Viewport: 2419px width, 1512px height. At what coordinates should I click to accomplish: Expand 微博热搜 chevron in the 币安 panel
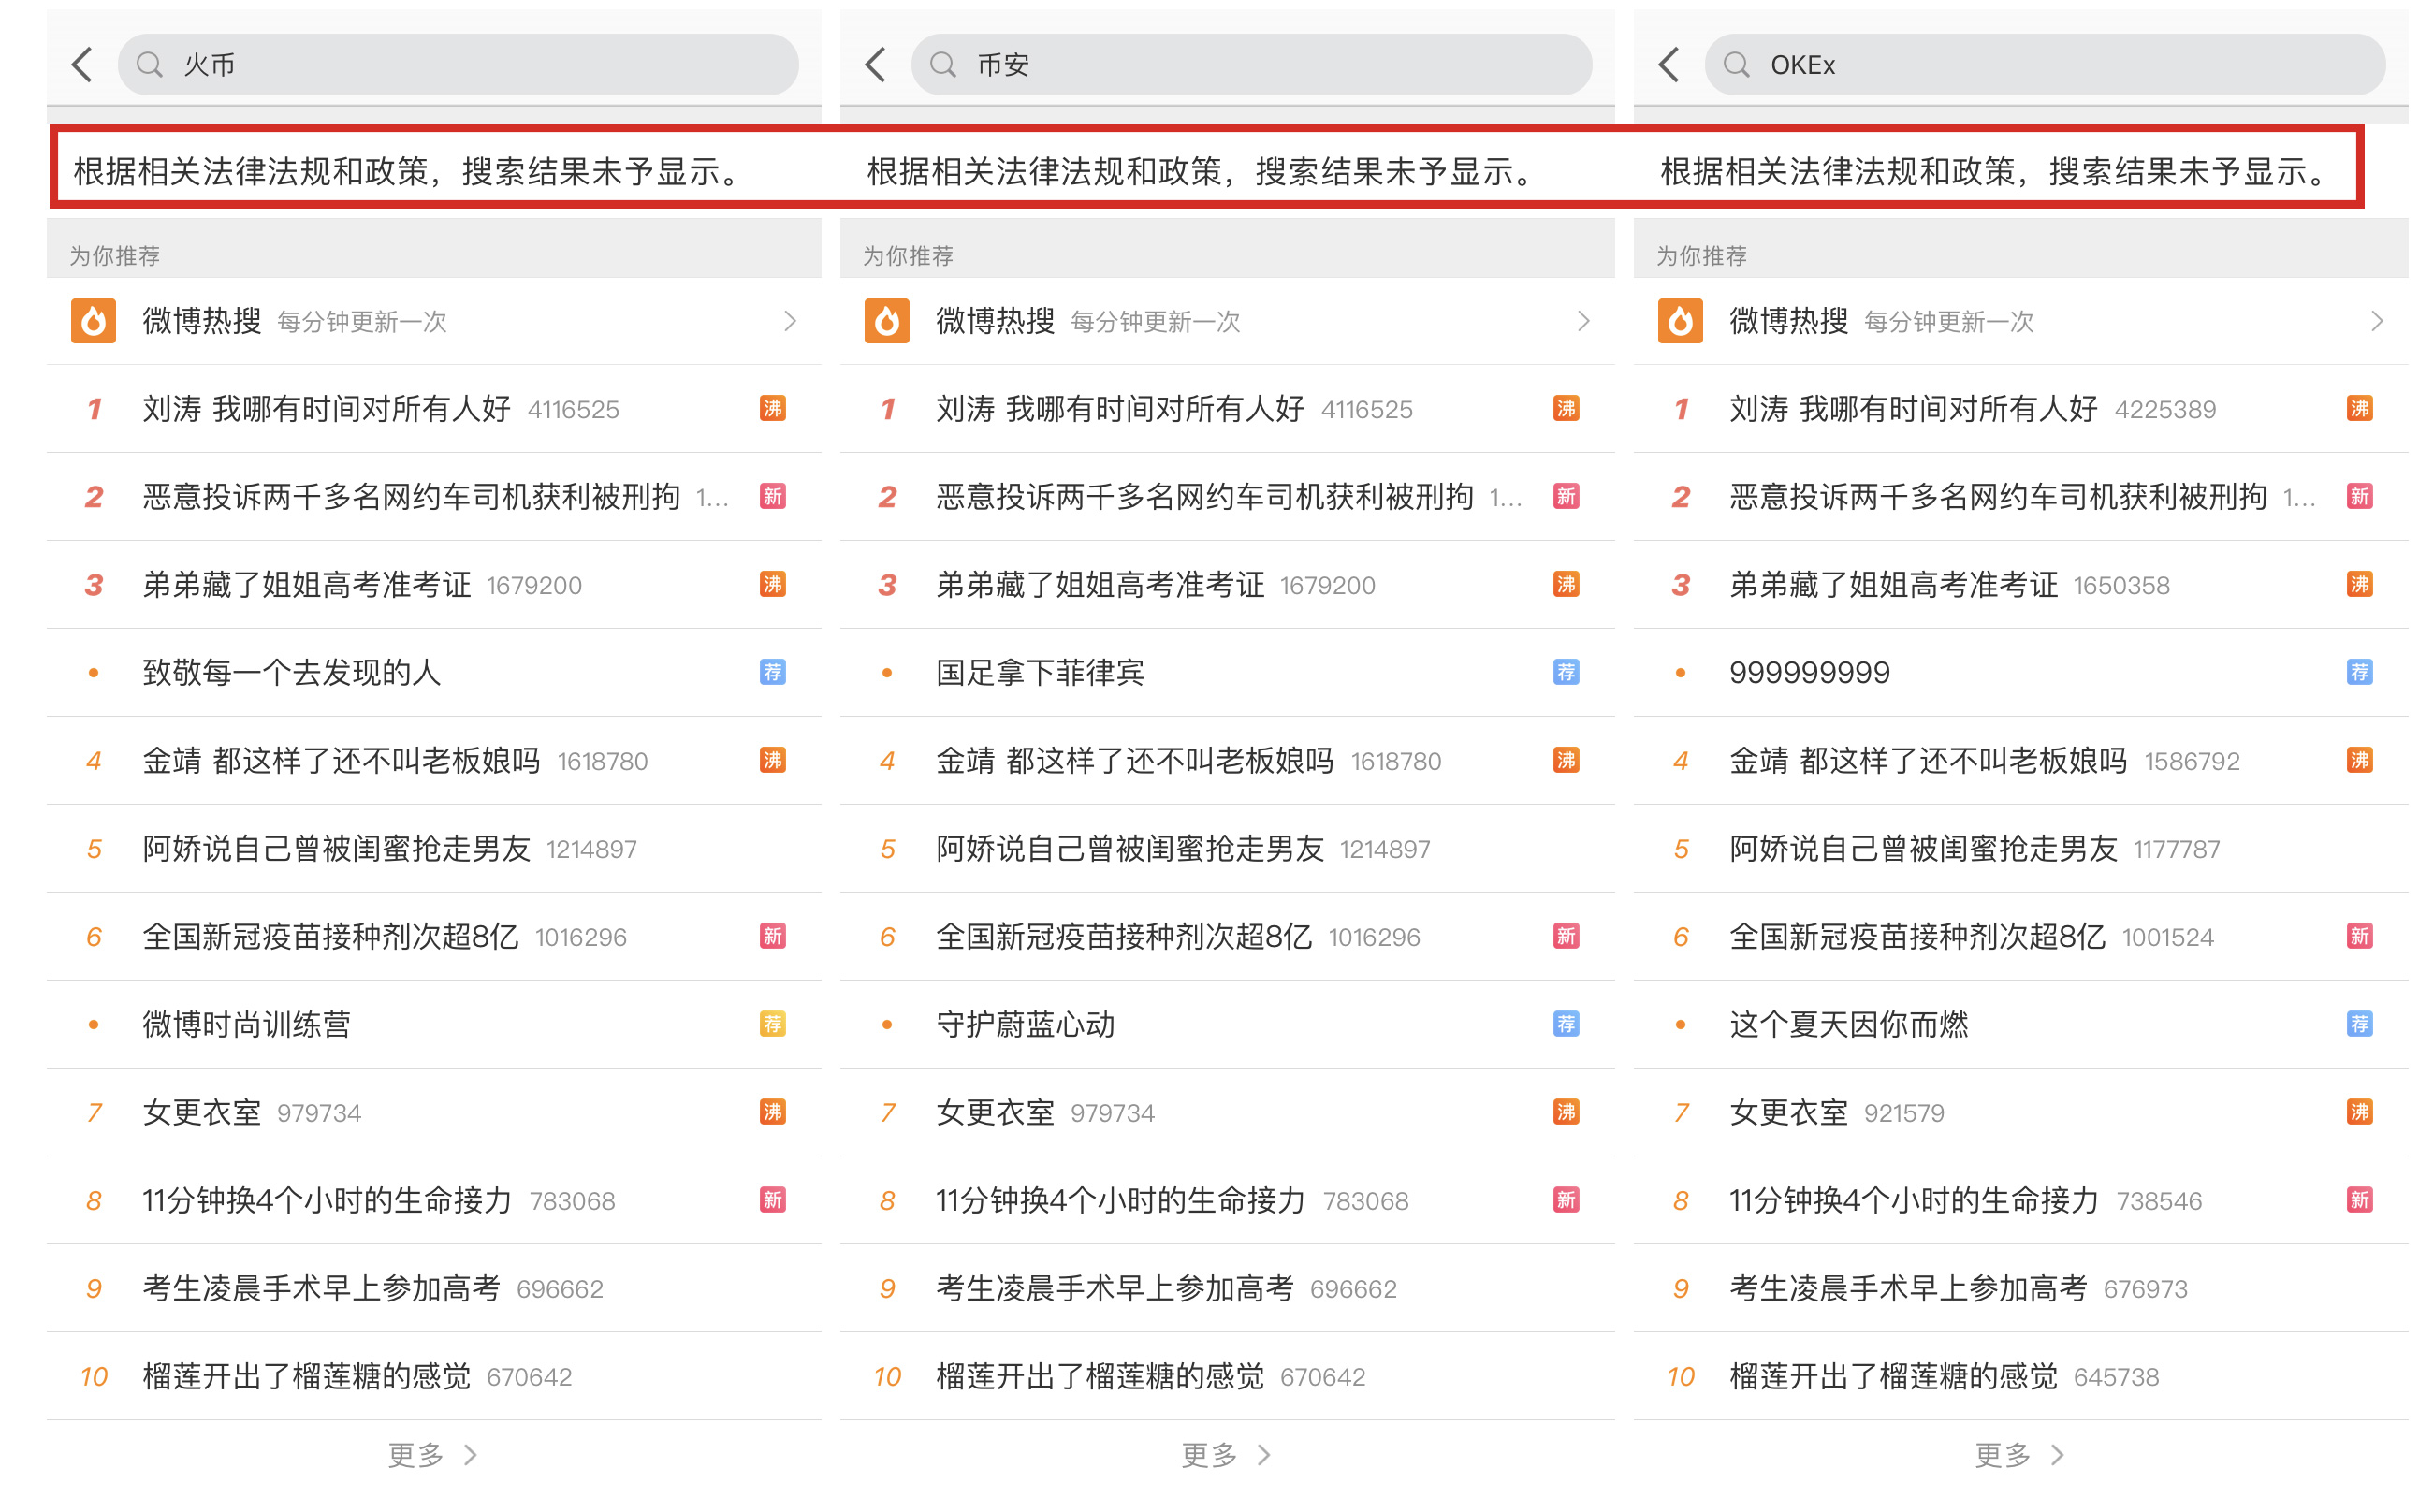[x=1583, y=321]
